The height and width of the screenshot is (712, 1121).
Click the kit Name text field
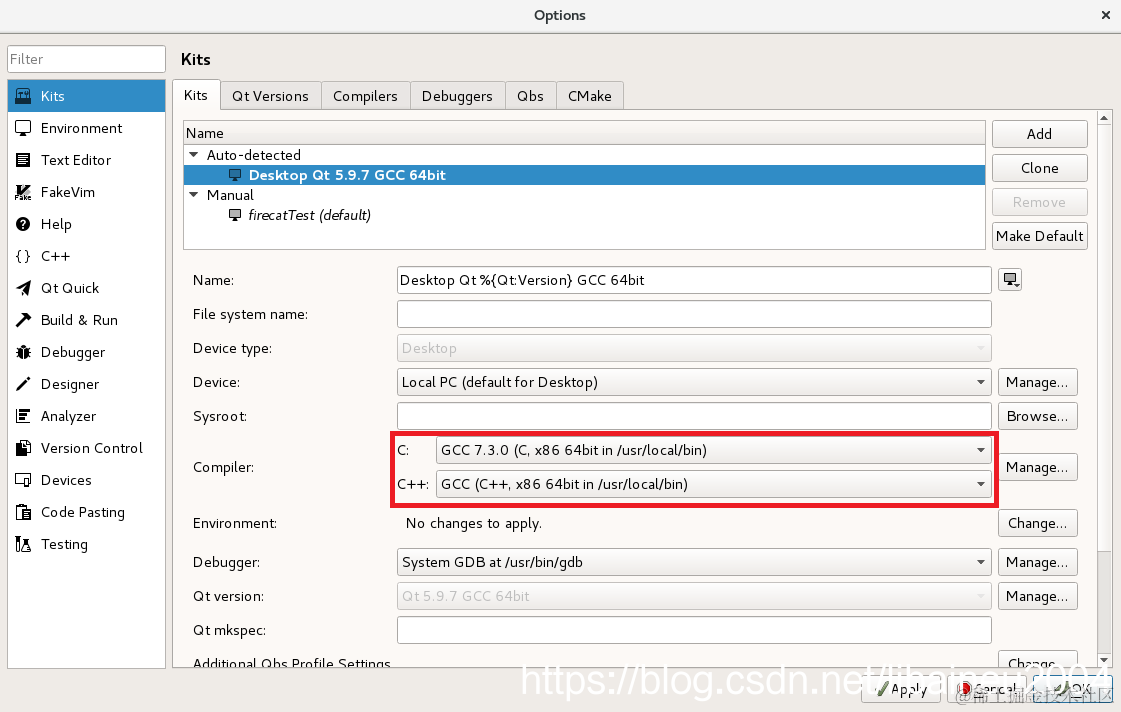694,280
